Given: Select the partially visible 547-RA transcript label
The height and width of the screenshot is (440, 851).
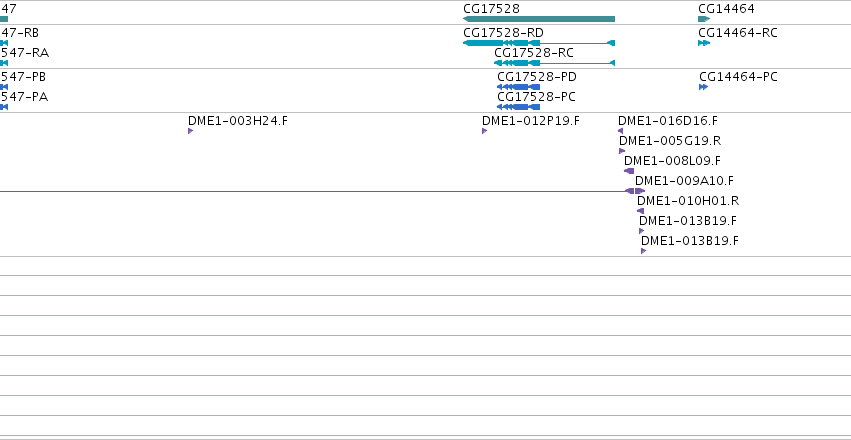Looking at the screenshot, I should click(24, 53).
